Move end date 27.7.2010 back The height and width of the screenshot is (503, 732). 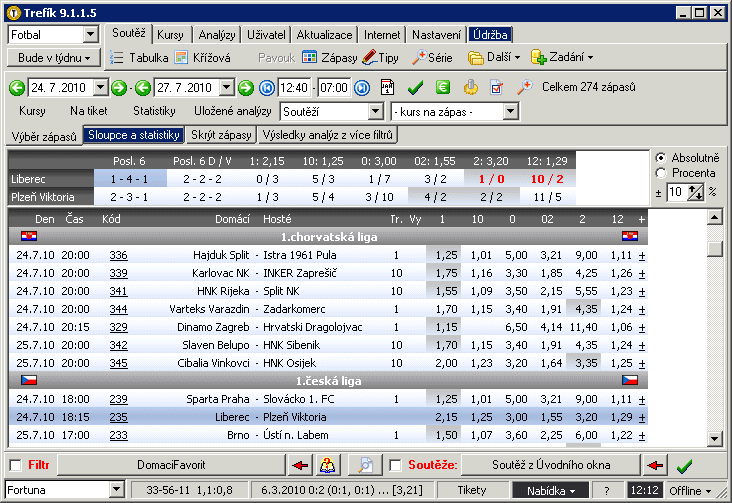tap(143, 88)
